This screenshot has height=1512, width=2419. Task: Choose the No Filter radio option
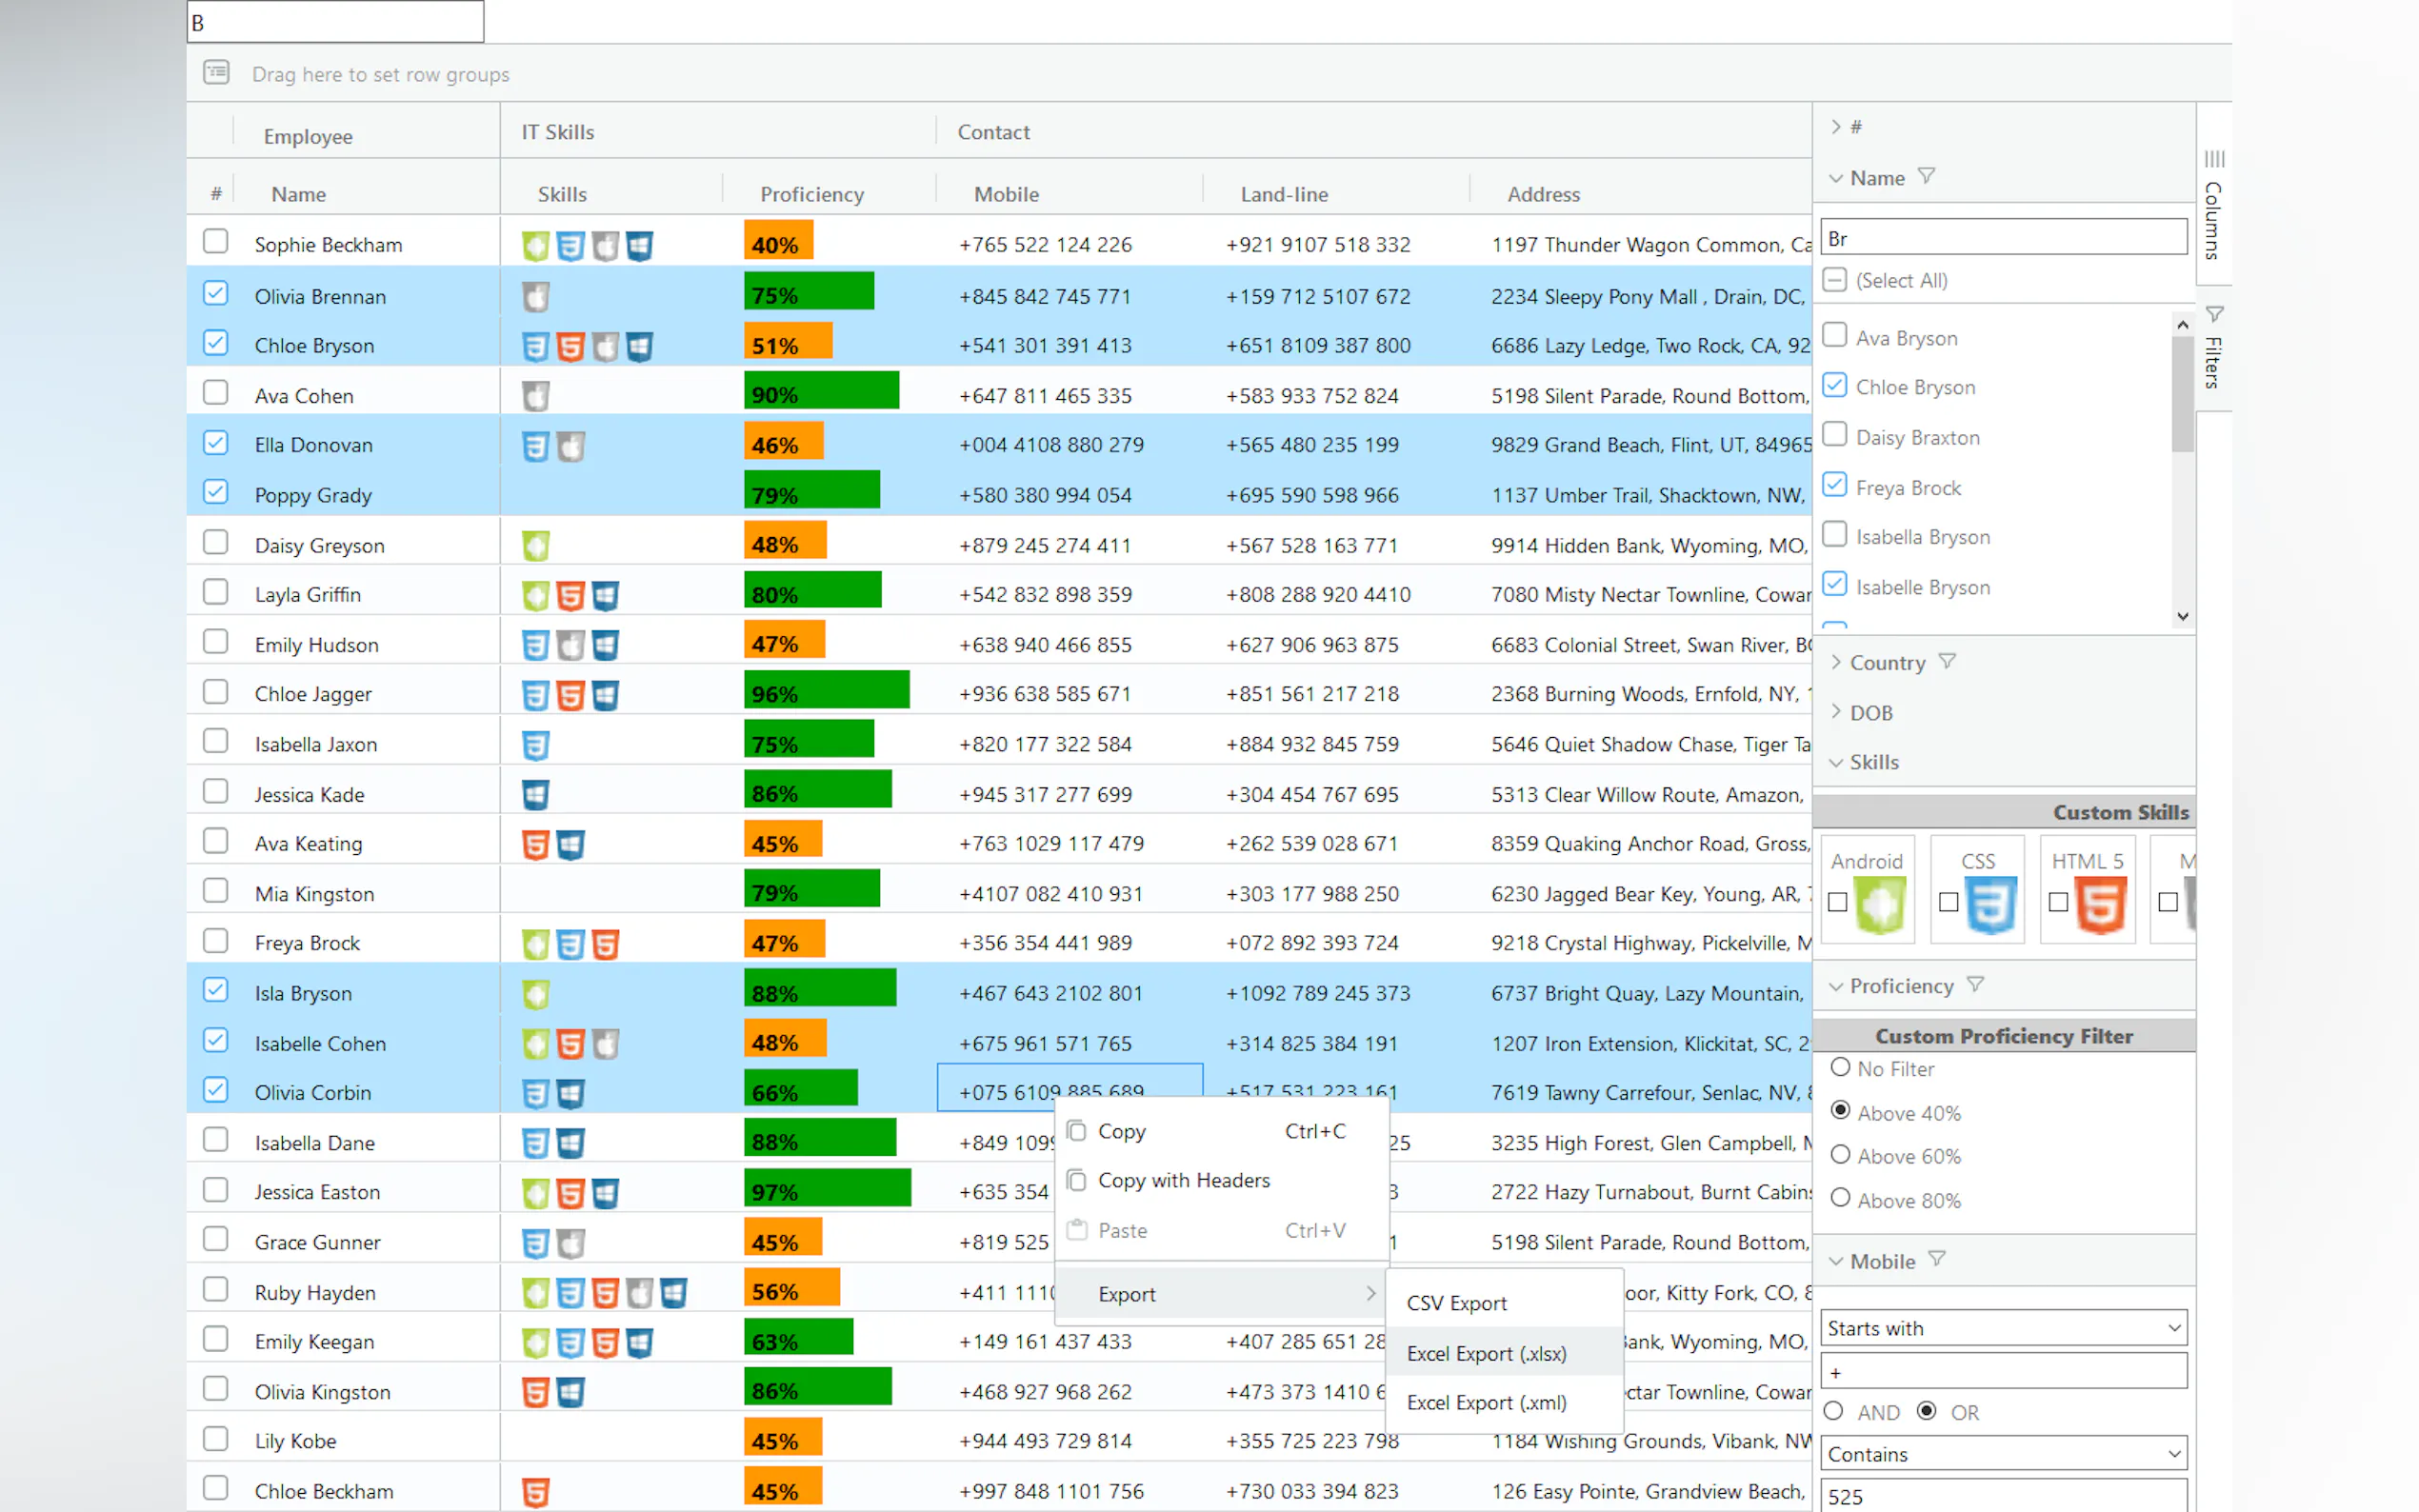pos(1840,1067)
